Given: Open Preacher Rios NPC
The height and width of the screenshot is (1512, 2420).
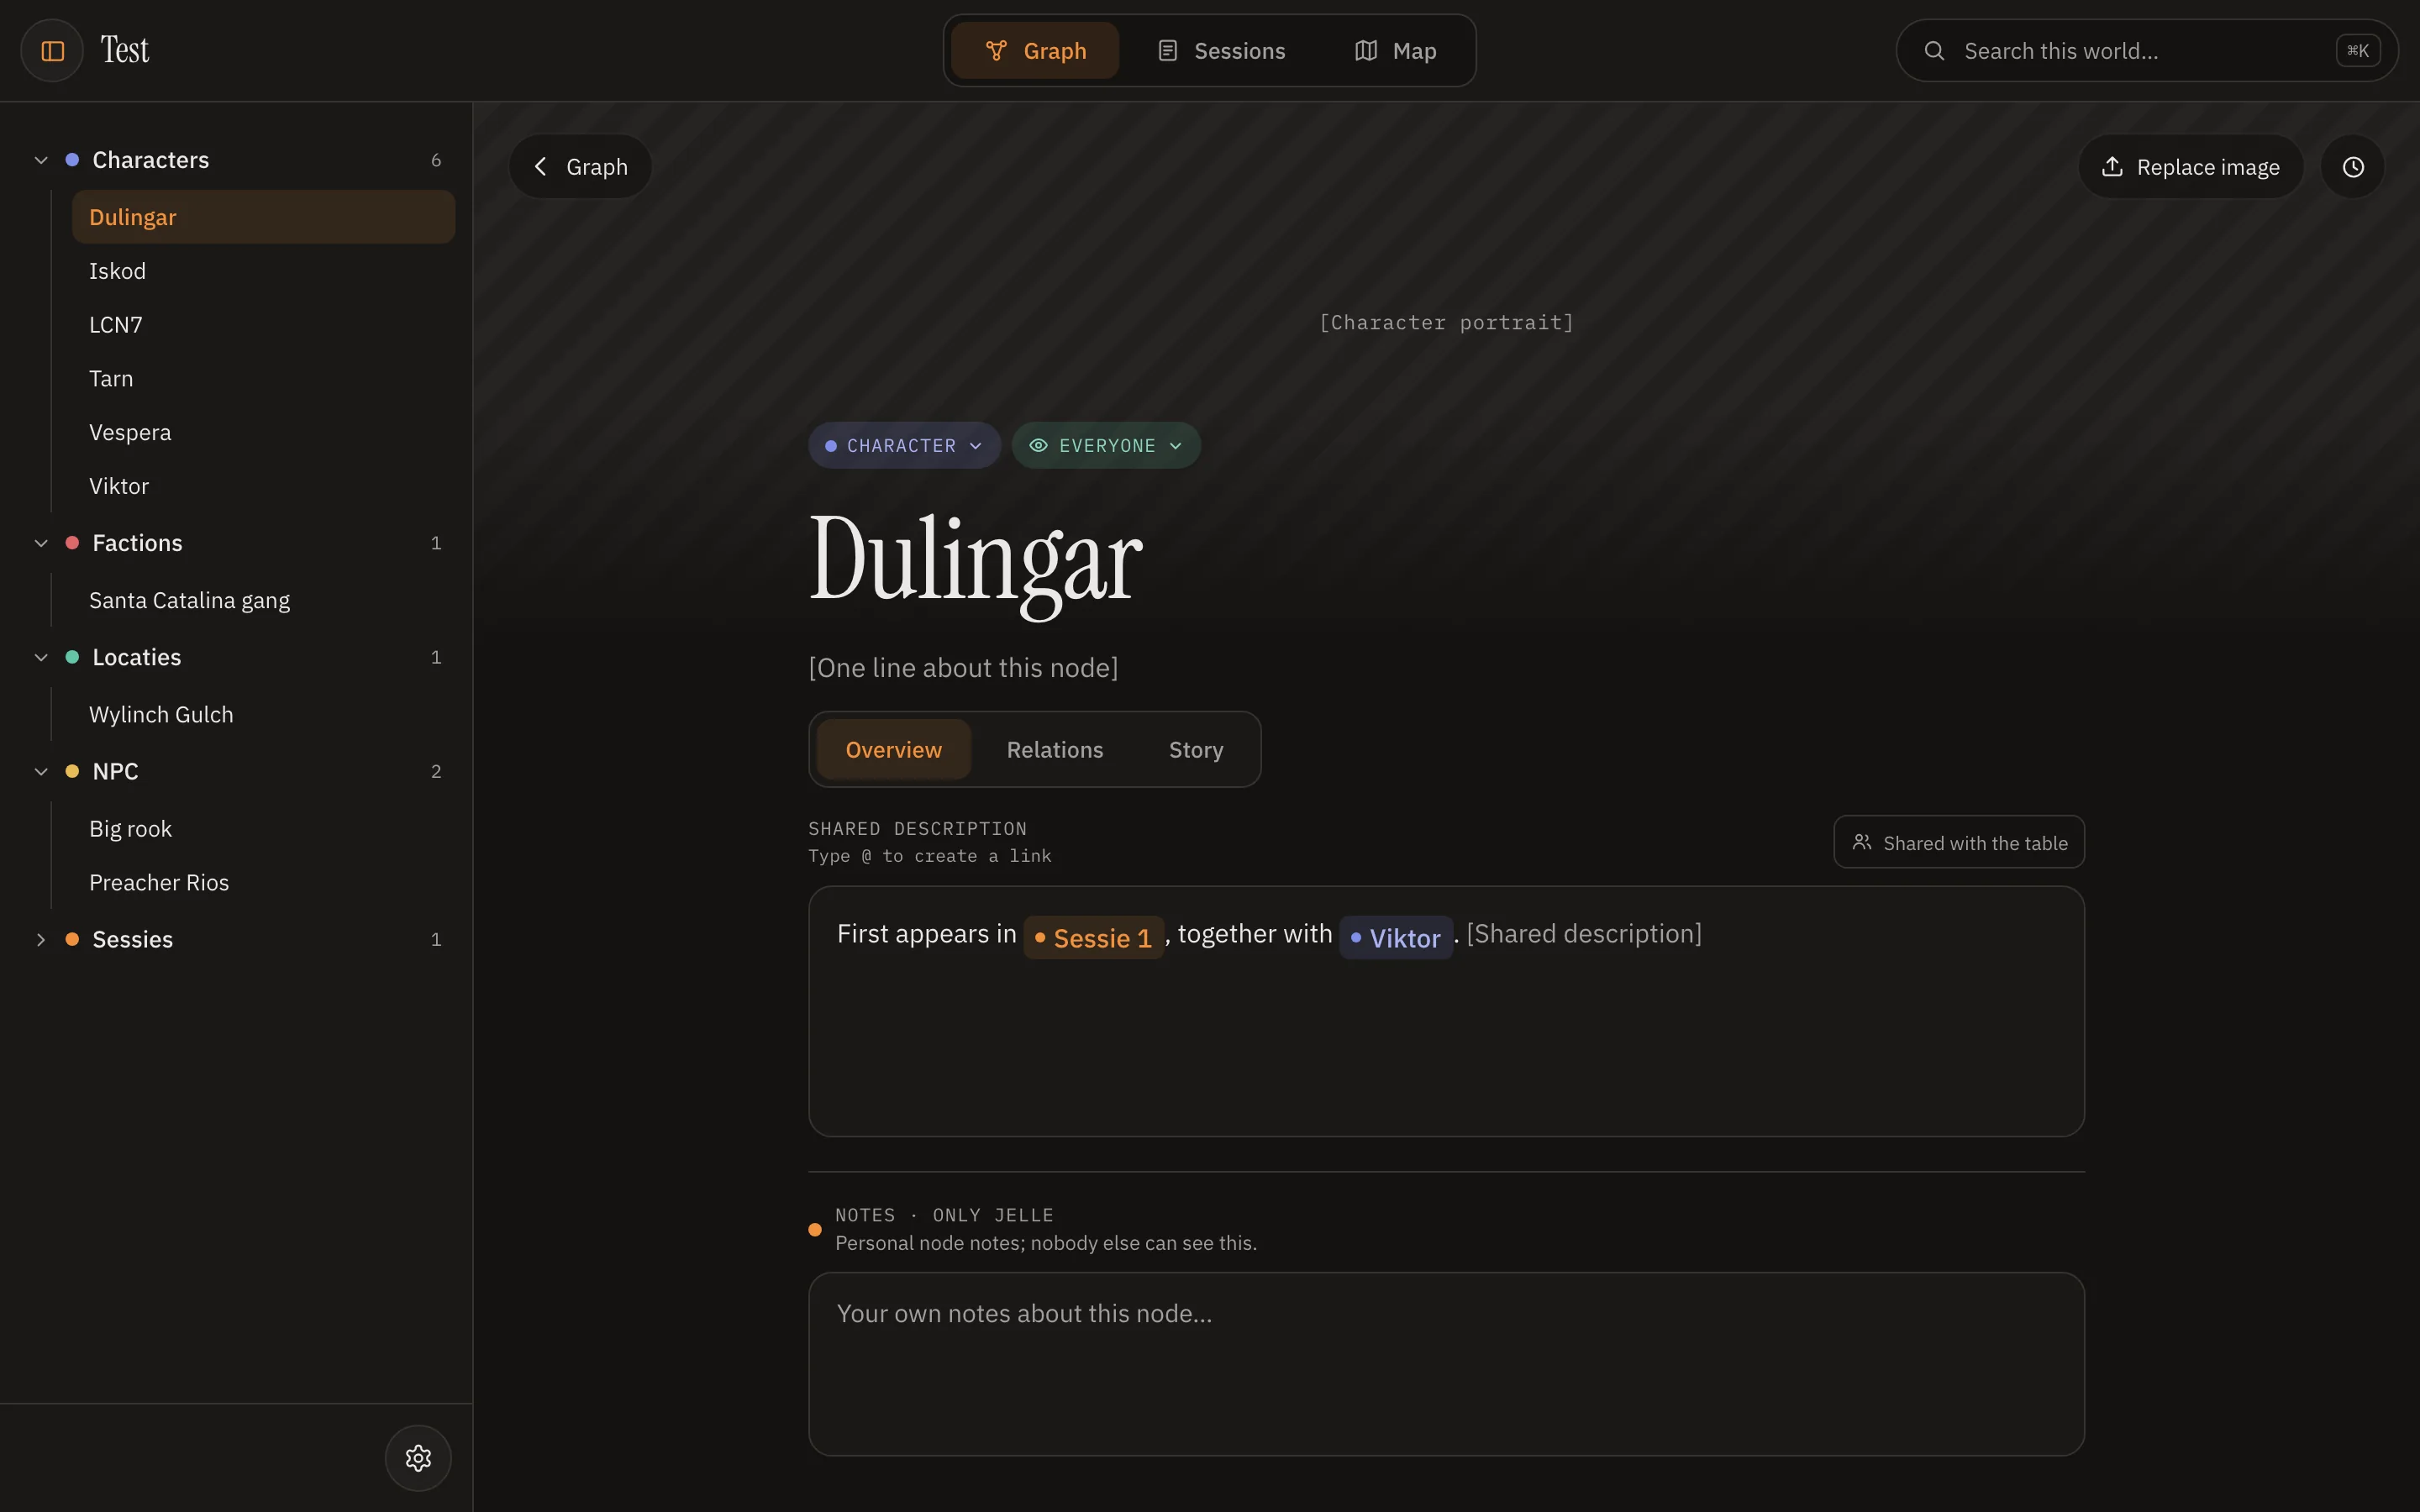Looking at the screenshot, I should pyautogui.click(x=263, y=882).
